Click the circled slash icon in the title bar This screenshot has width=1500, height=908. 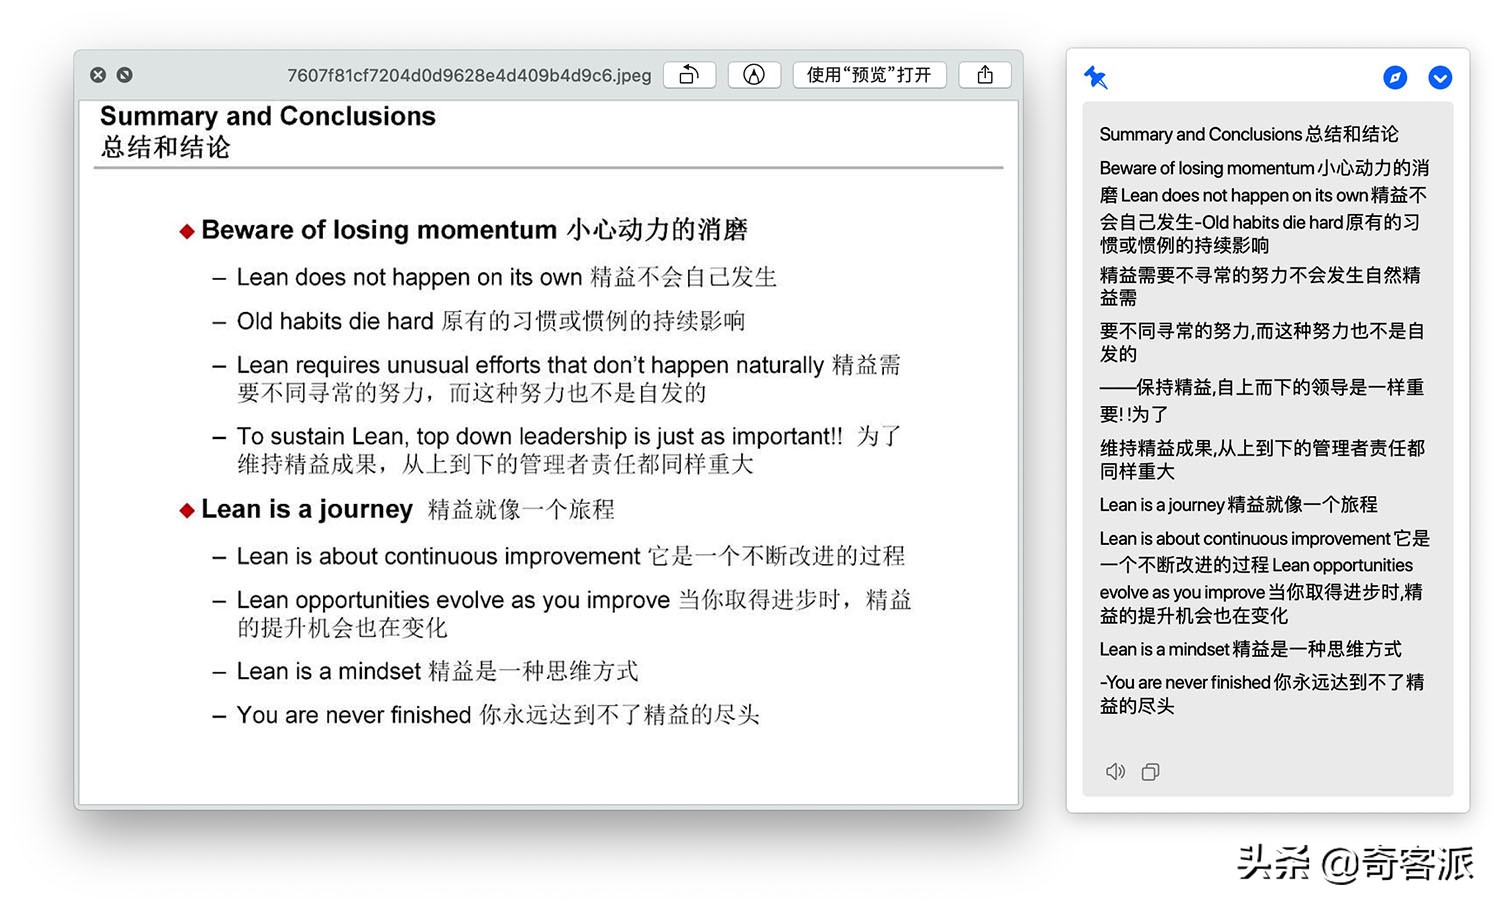click(124, 75)
